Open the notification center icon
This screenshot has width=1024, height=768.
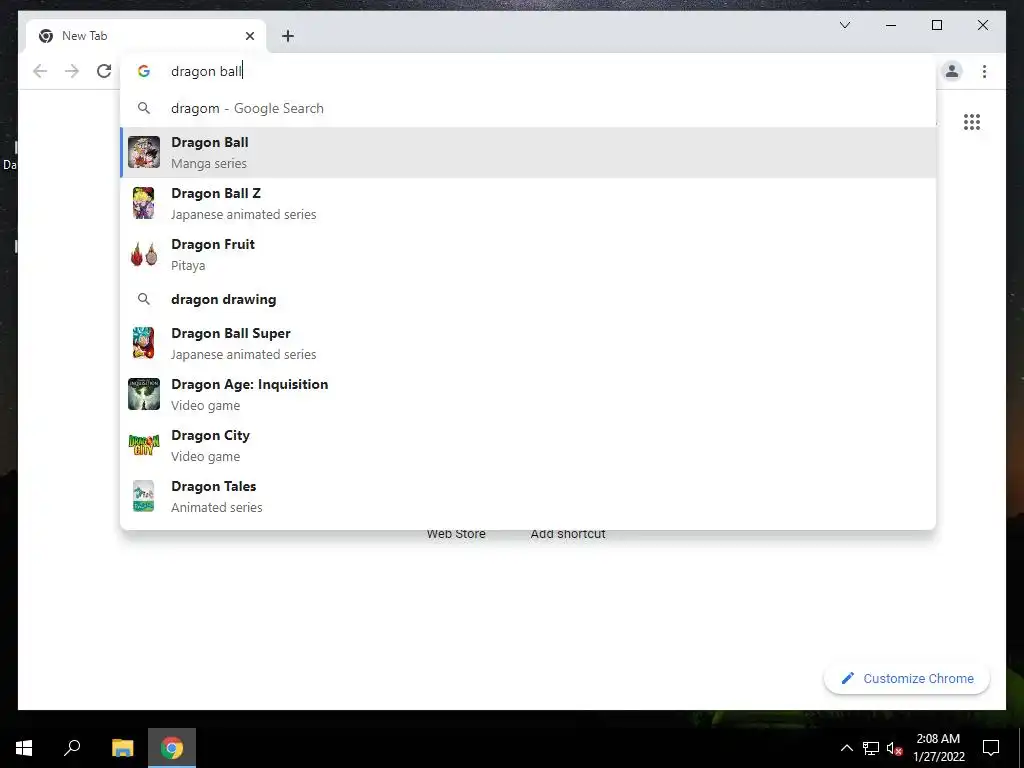pyautogui.click(x=991, y=748)
